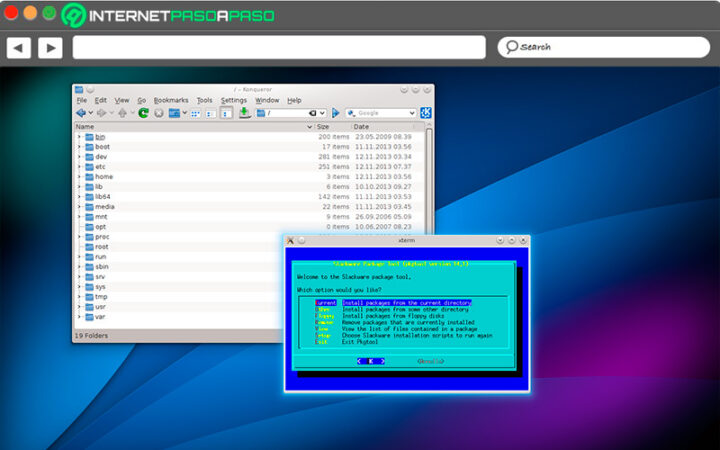Screen dimensions: 720x450
Task: Expand the home folder tree node
Action: click(x=79, y=177)
